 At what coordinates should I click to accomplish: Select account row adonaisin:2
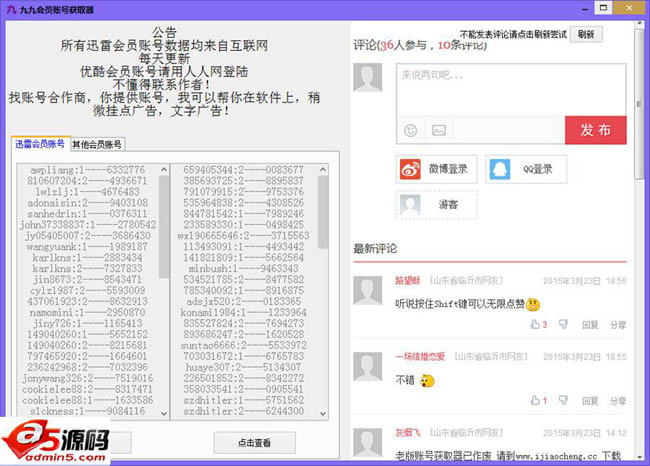click(87, 203)
